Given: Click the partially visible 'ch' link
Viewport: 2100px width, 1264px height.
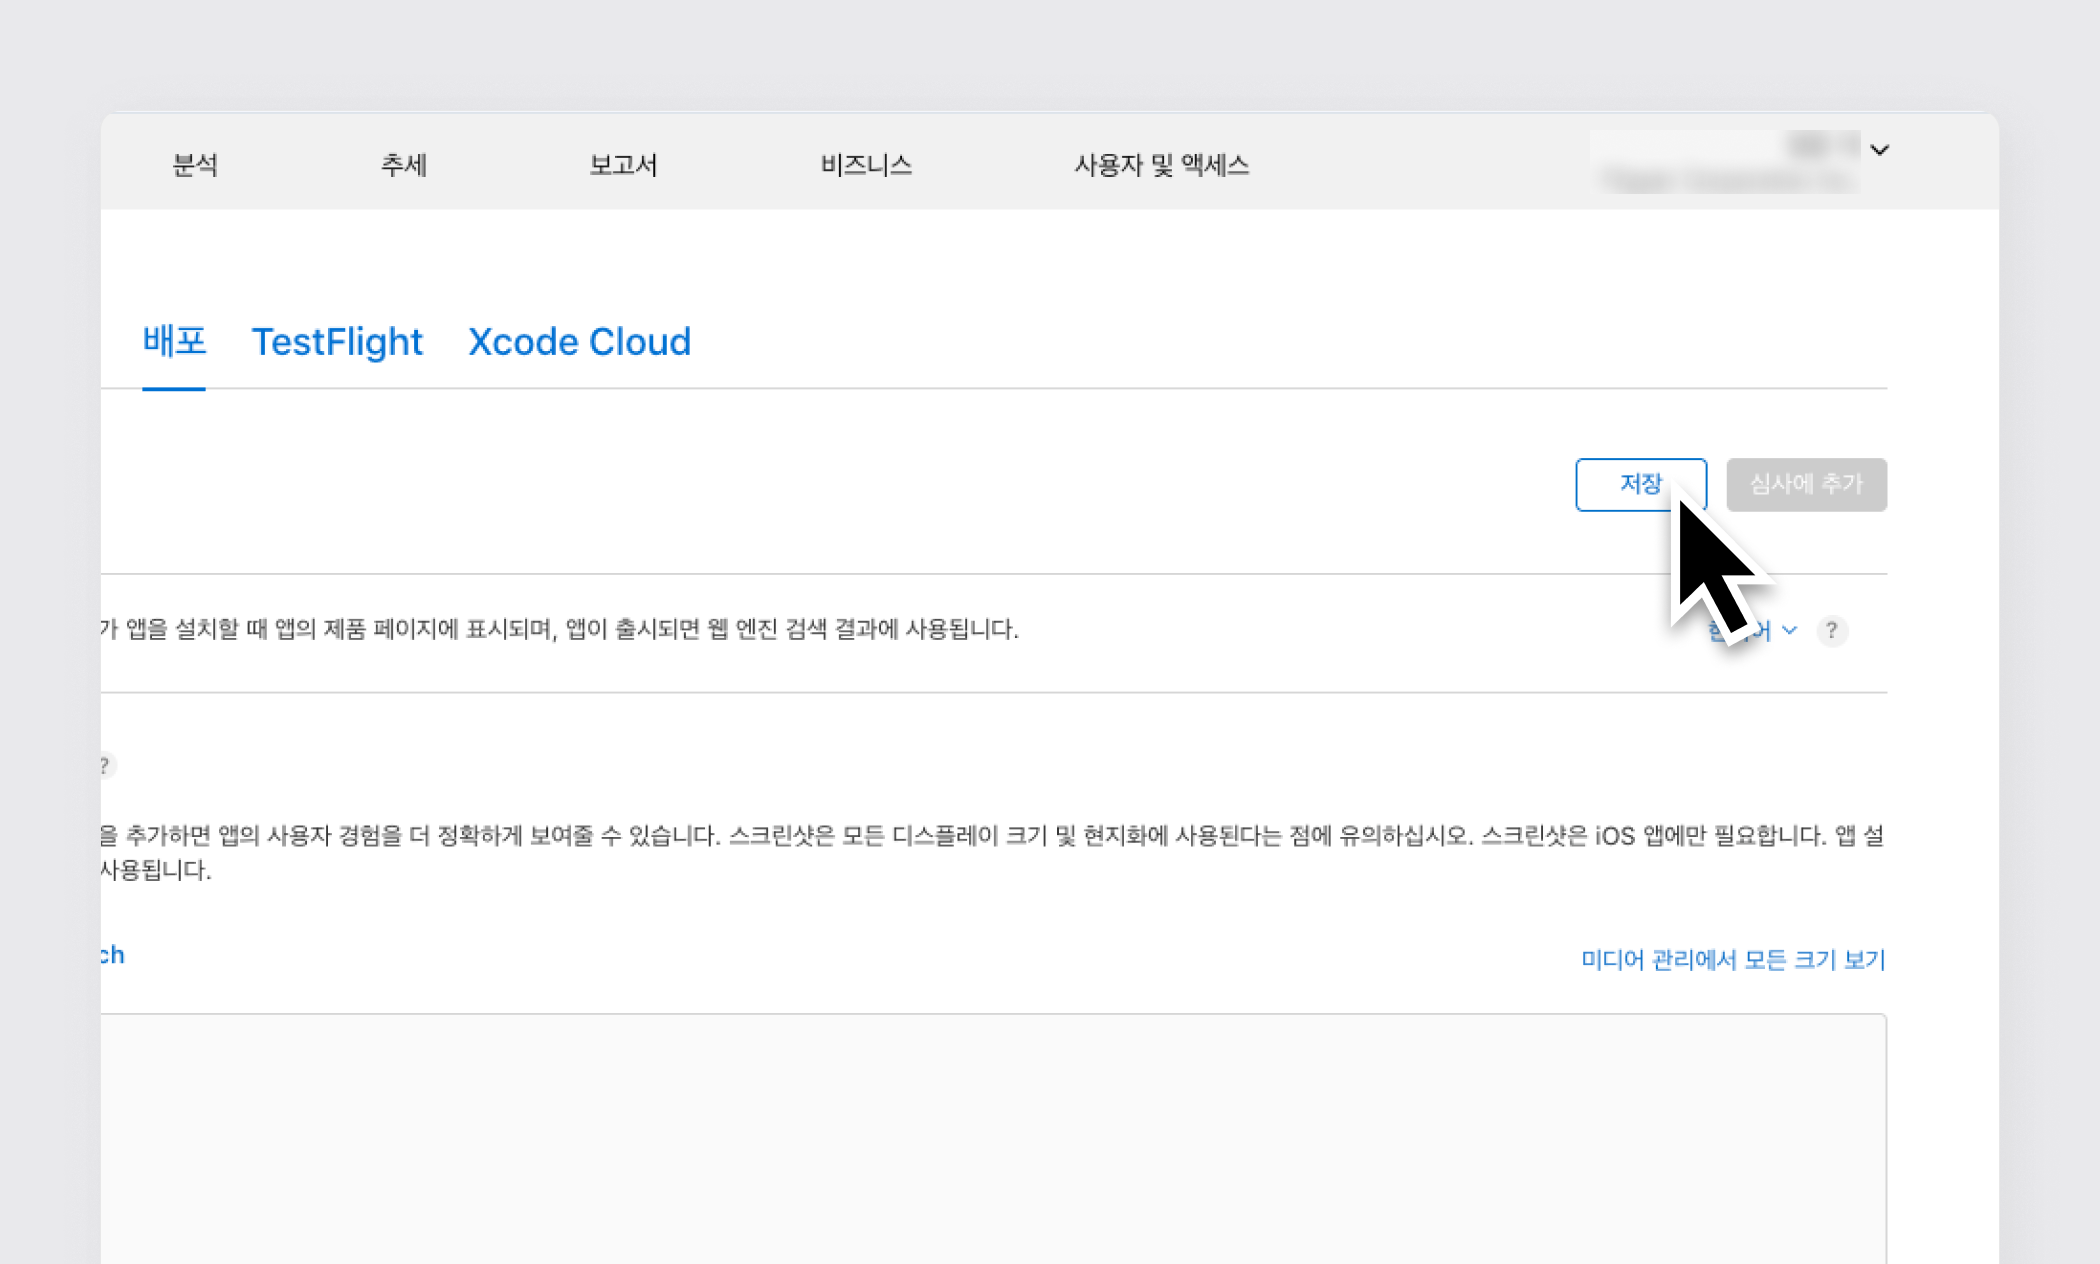Looking at the screenshot, I should pos(113,955).
